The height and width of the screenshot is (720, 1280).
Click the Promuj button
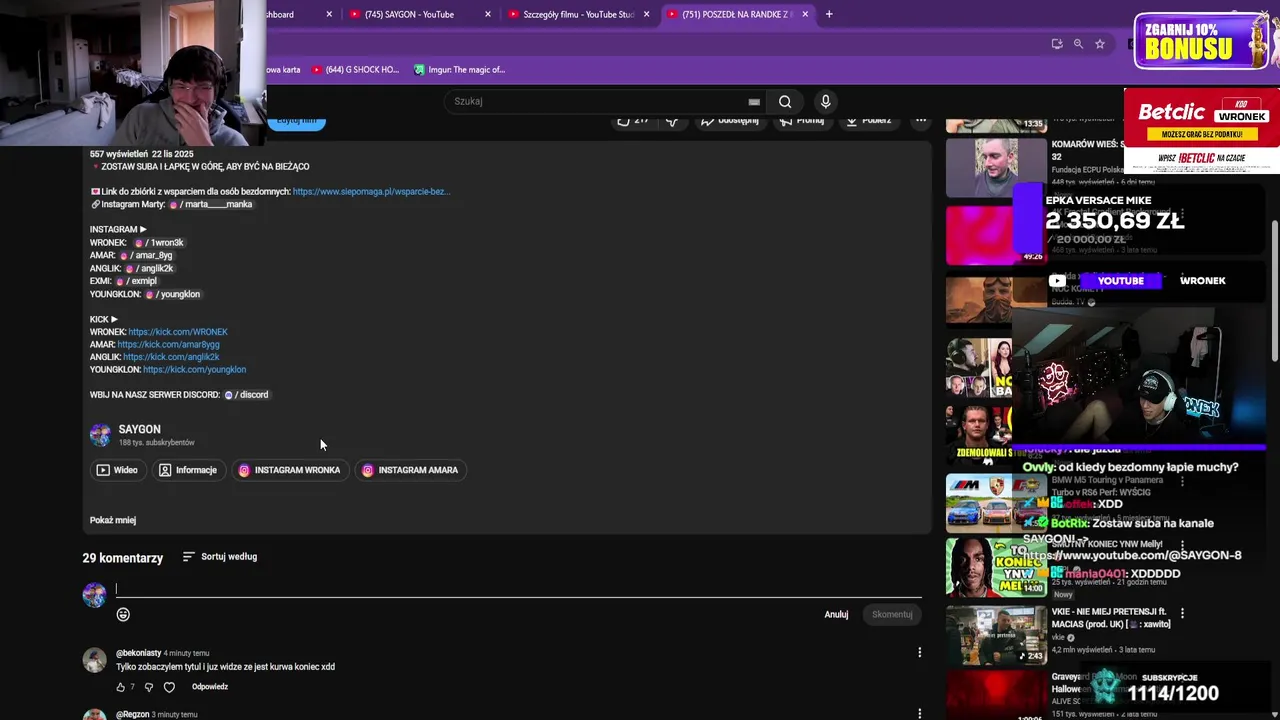(802, 121)
